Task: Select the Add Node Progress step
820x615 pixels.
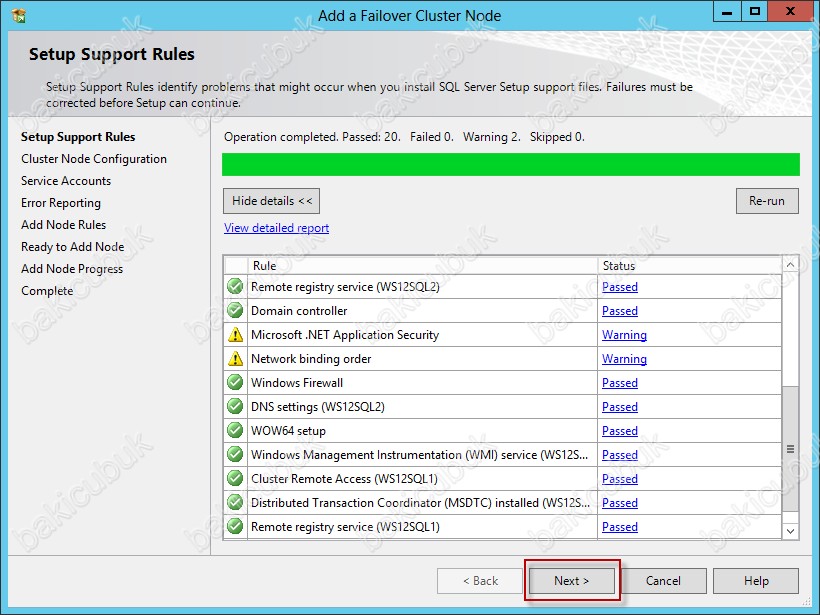Action: pyautogui.click(x=72, y=269)
